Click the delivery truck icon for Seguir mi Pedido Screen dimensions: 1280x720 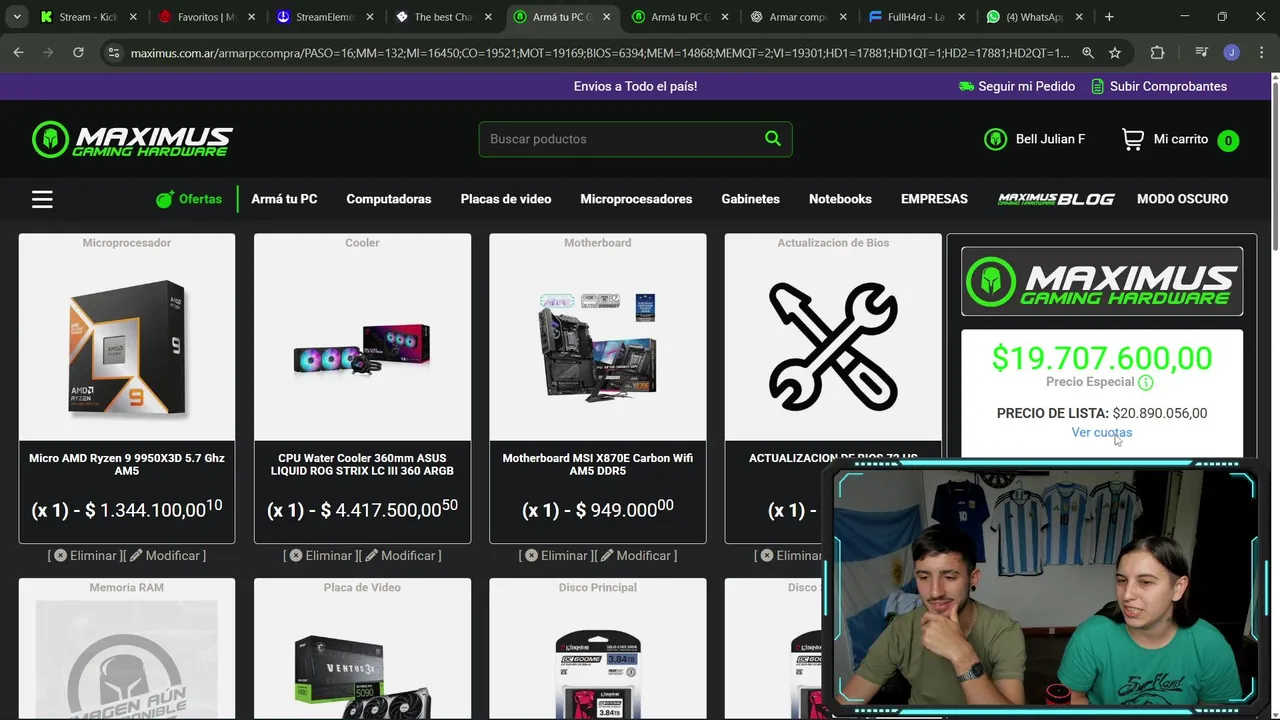[966, 86]
